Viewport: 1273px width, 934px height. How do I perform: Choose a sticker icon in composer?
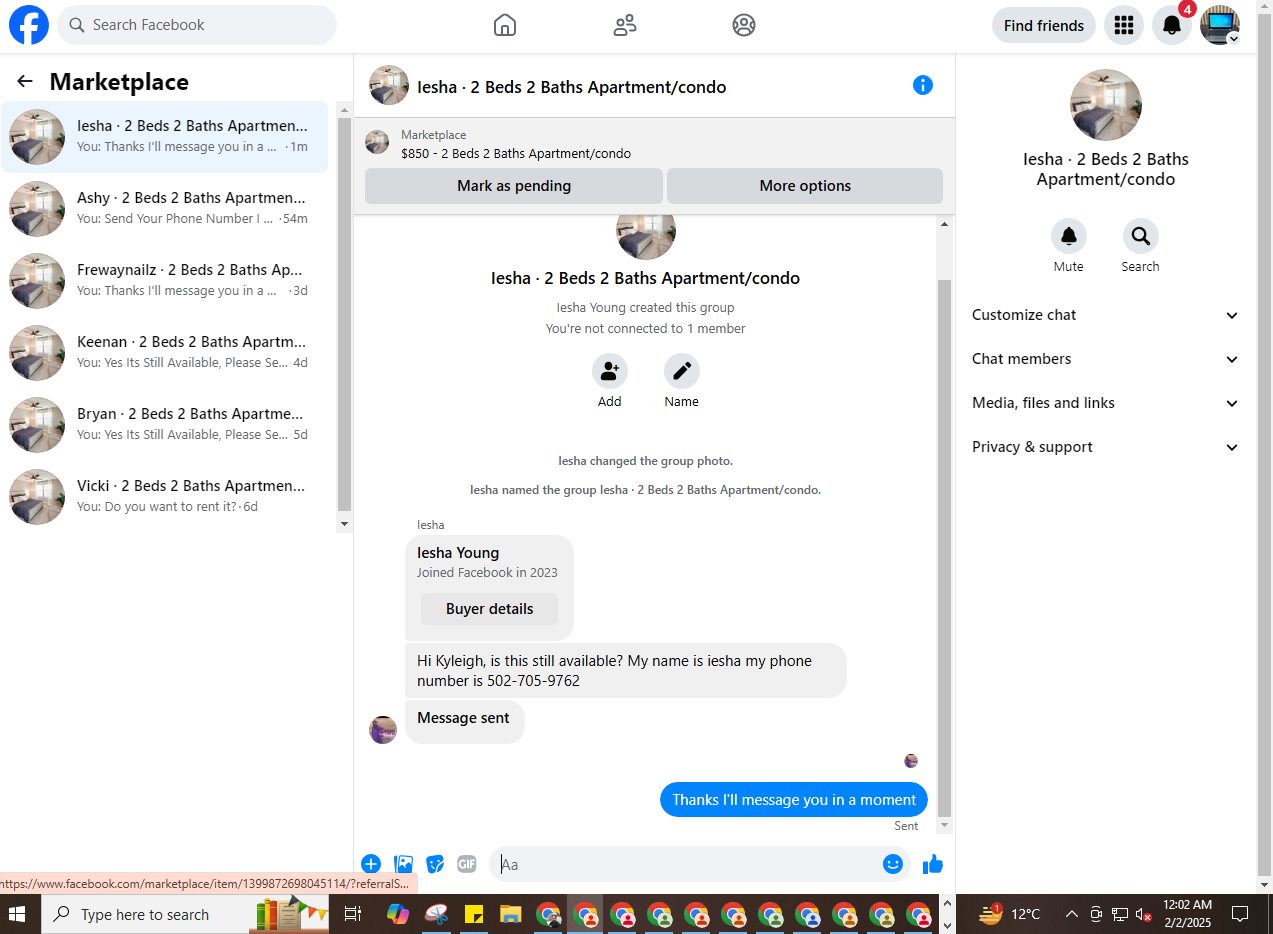(435, 864)
